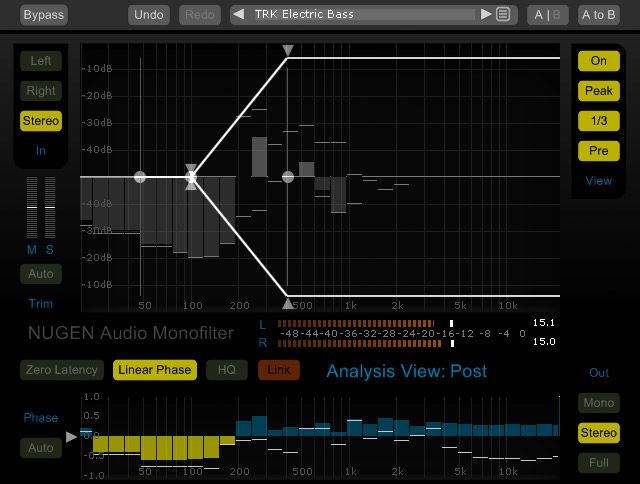Toggle the A | B comparison button
This screenshot has width=640, height=484.
[548, 15]
